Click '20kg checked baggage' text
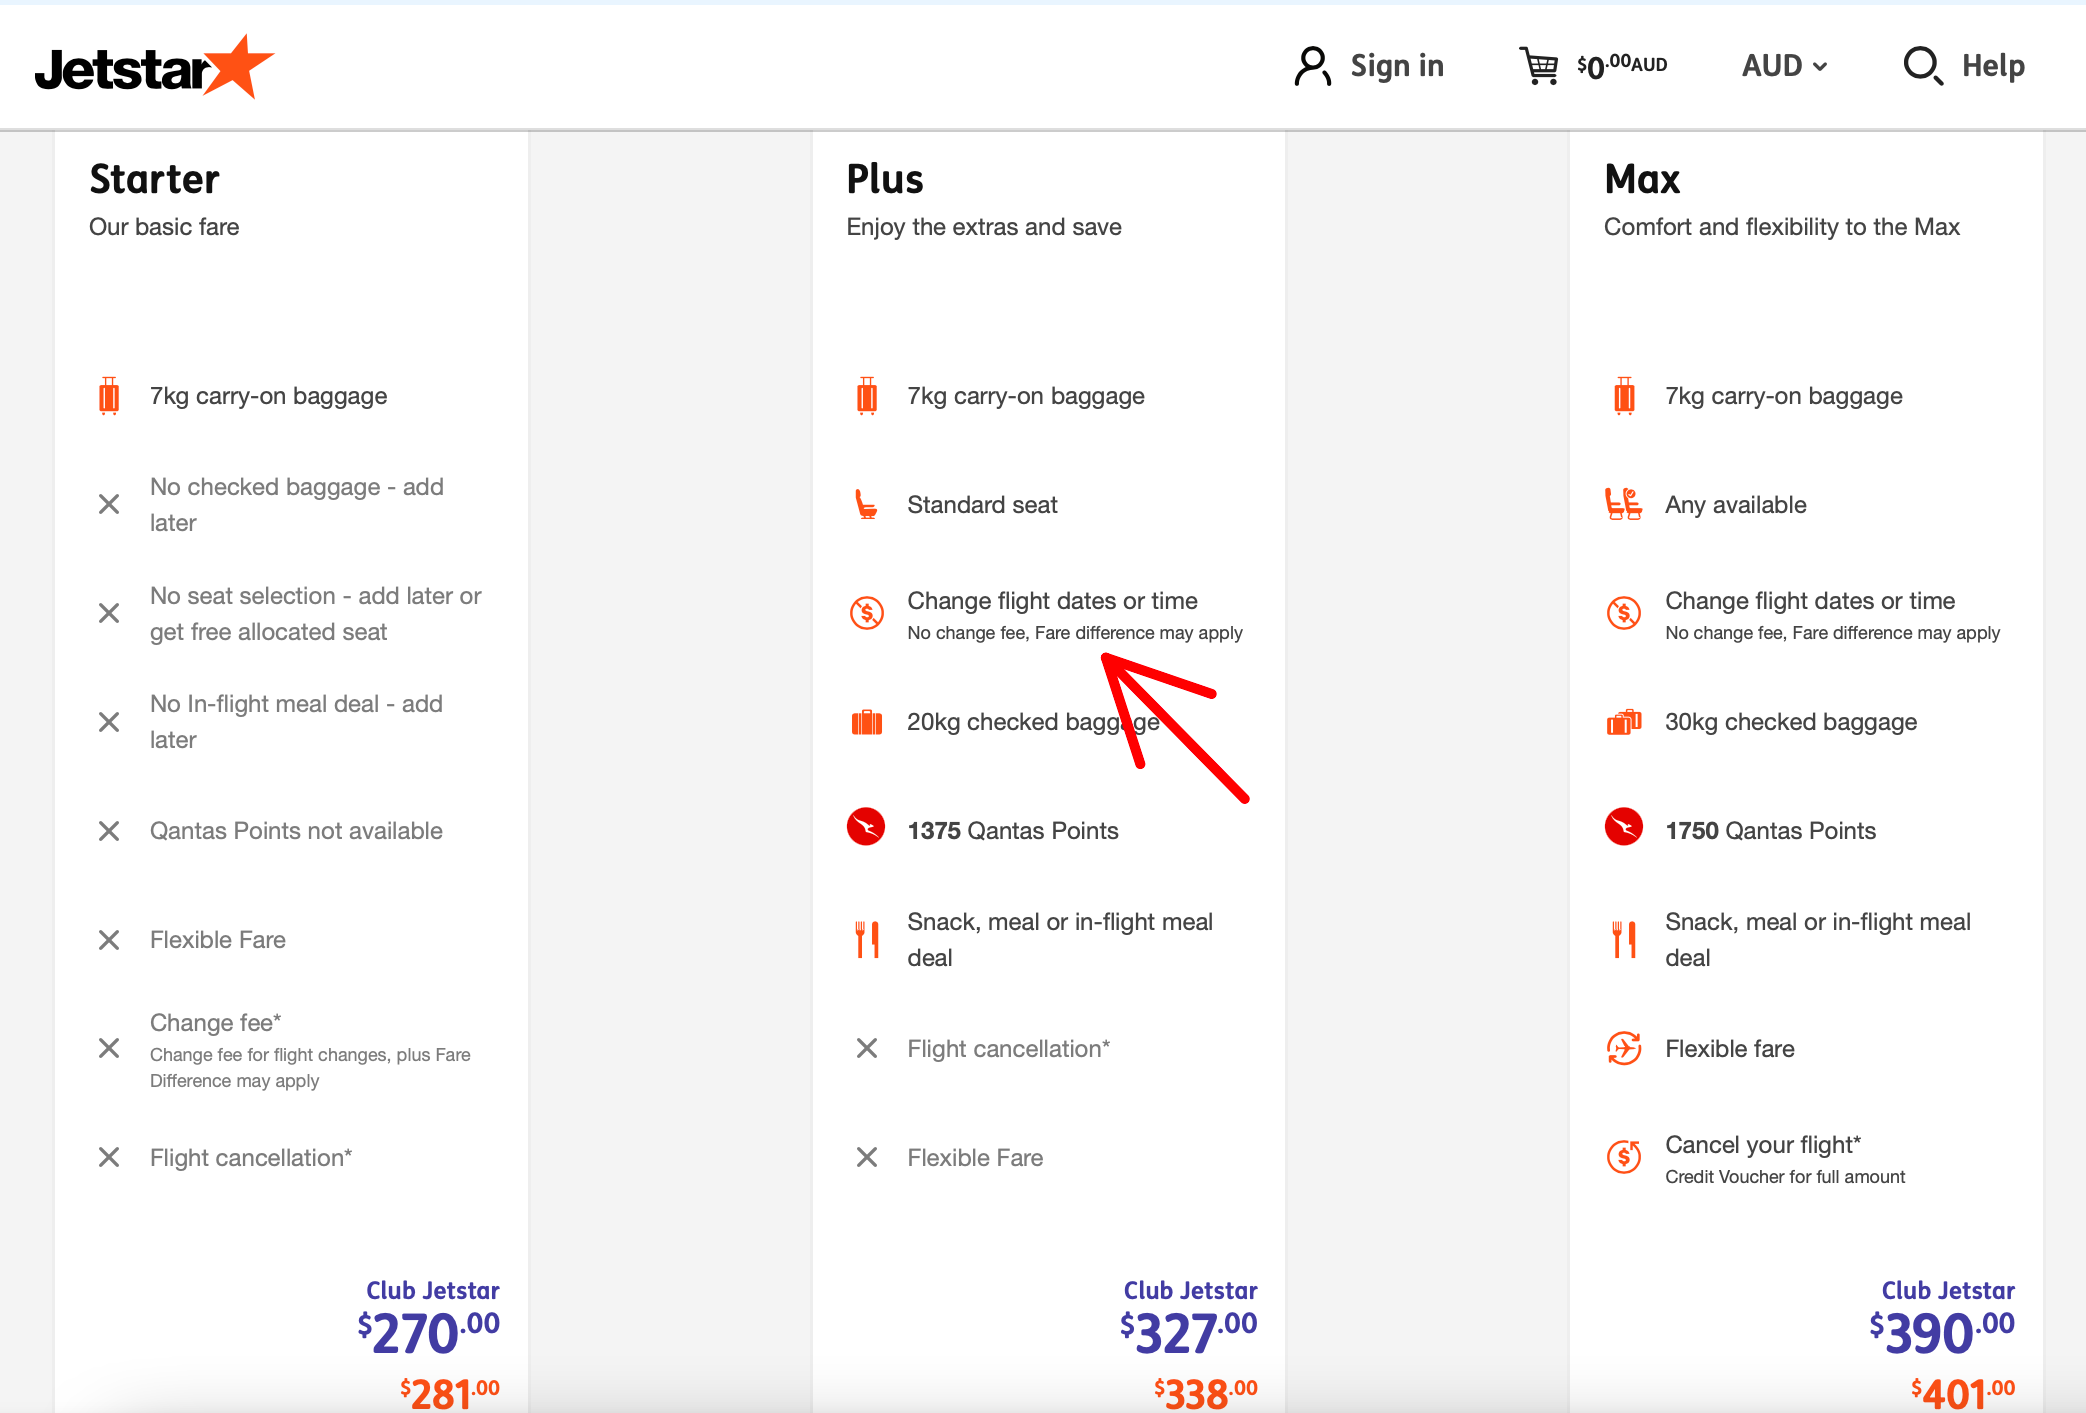Viewport: 2086px width, 1413px height. [1033, 722]
